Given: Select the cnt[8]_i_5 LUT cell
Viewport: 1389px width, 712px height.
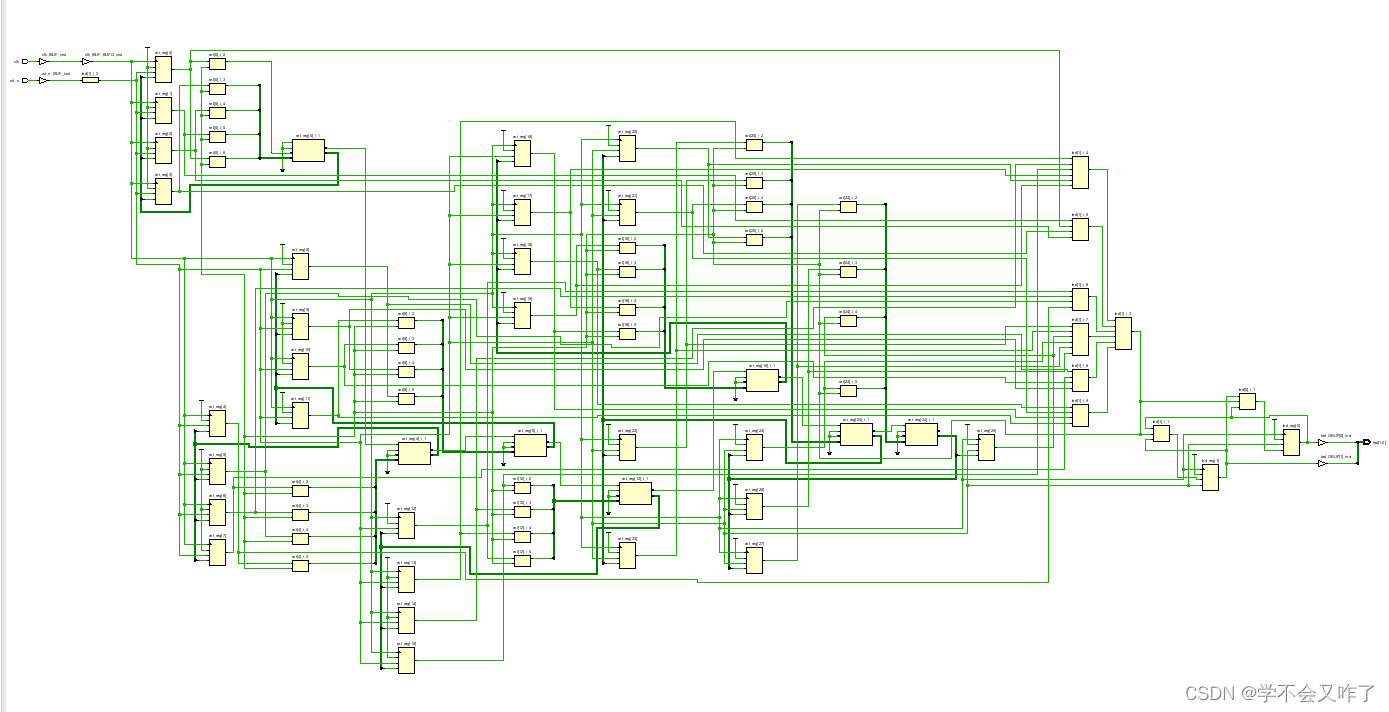Looking at the screenshot, I should tap(406, 397).
